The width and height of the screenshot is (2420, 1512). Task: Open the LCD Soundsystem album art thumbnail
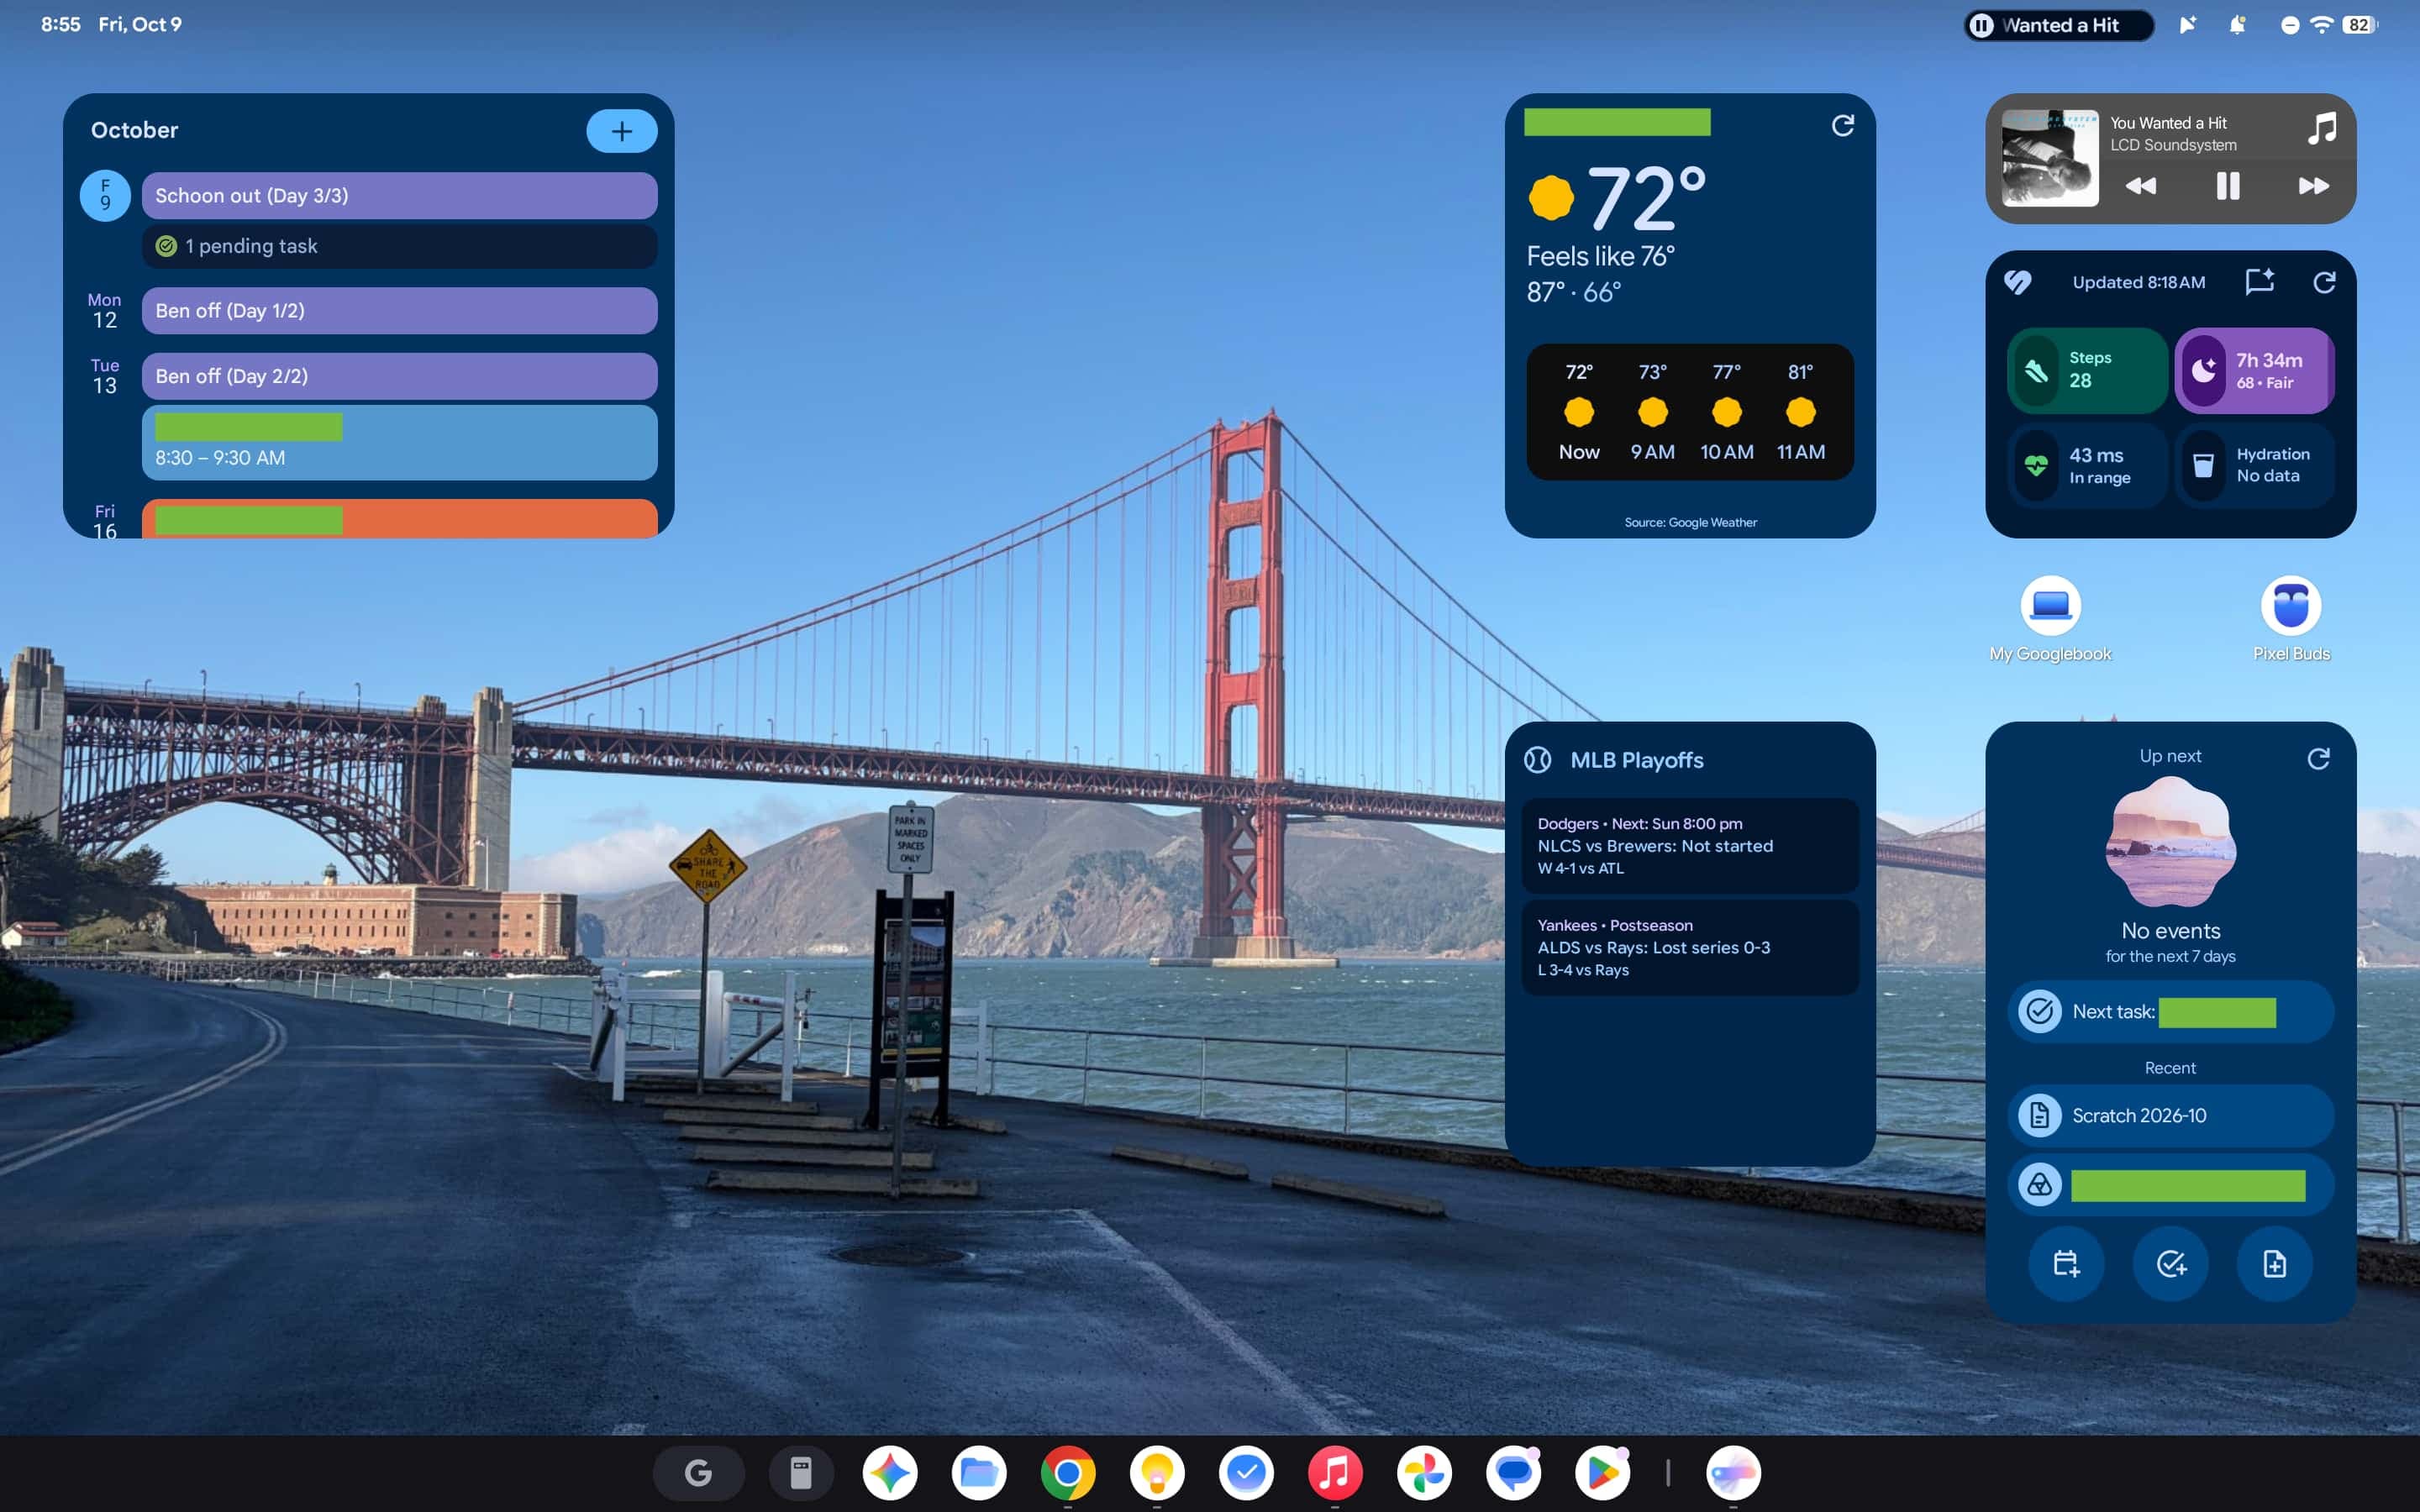[x=2049, y=158]
